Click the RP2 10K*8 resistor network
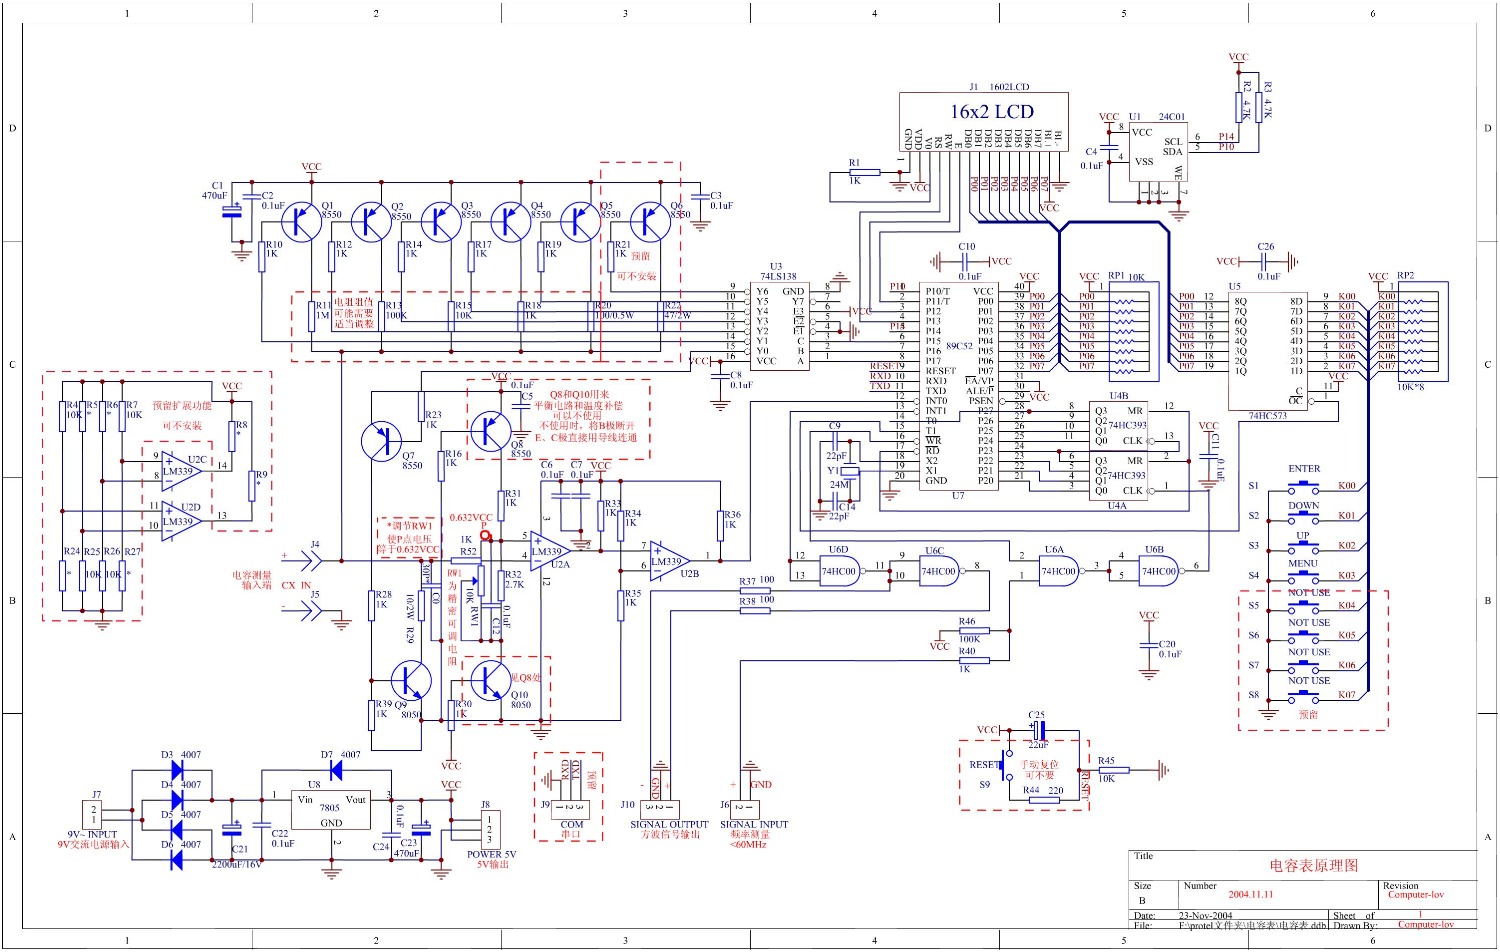The width and height of the screenshot is (1500, 952). point(1423,331)
